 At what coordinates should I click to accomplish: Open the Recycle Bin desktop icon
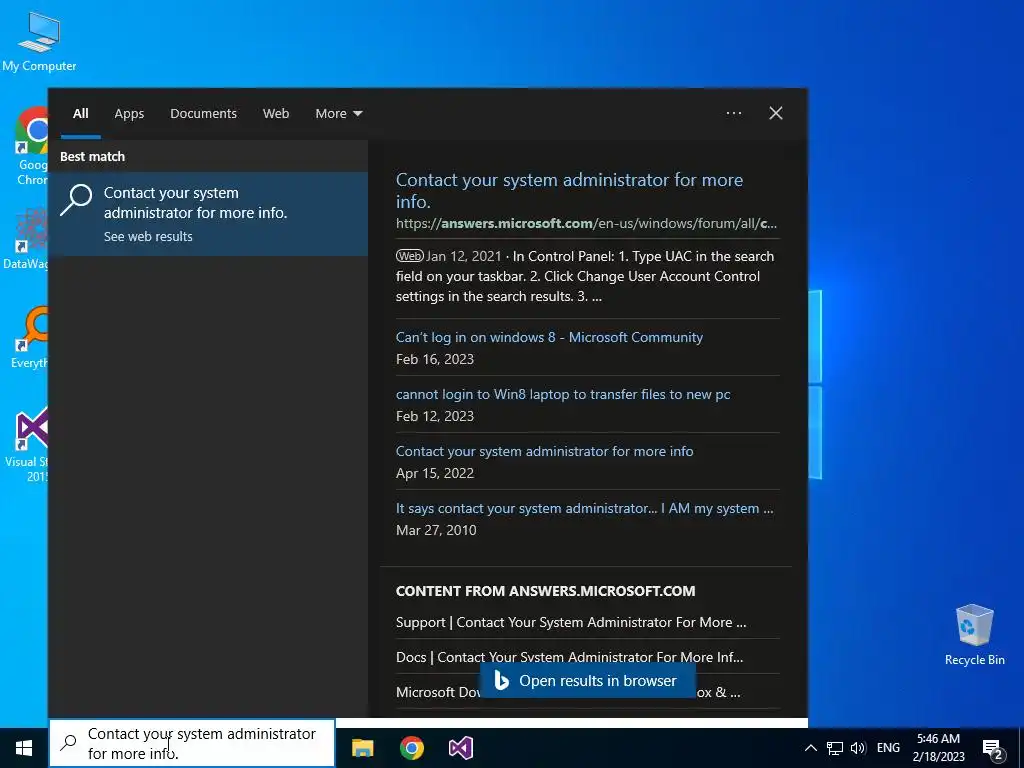click(974, 635)
